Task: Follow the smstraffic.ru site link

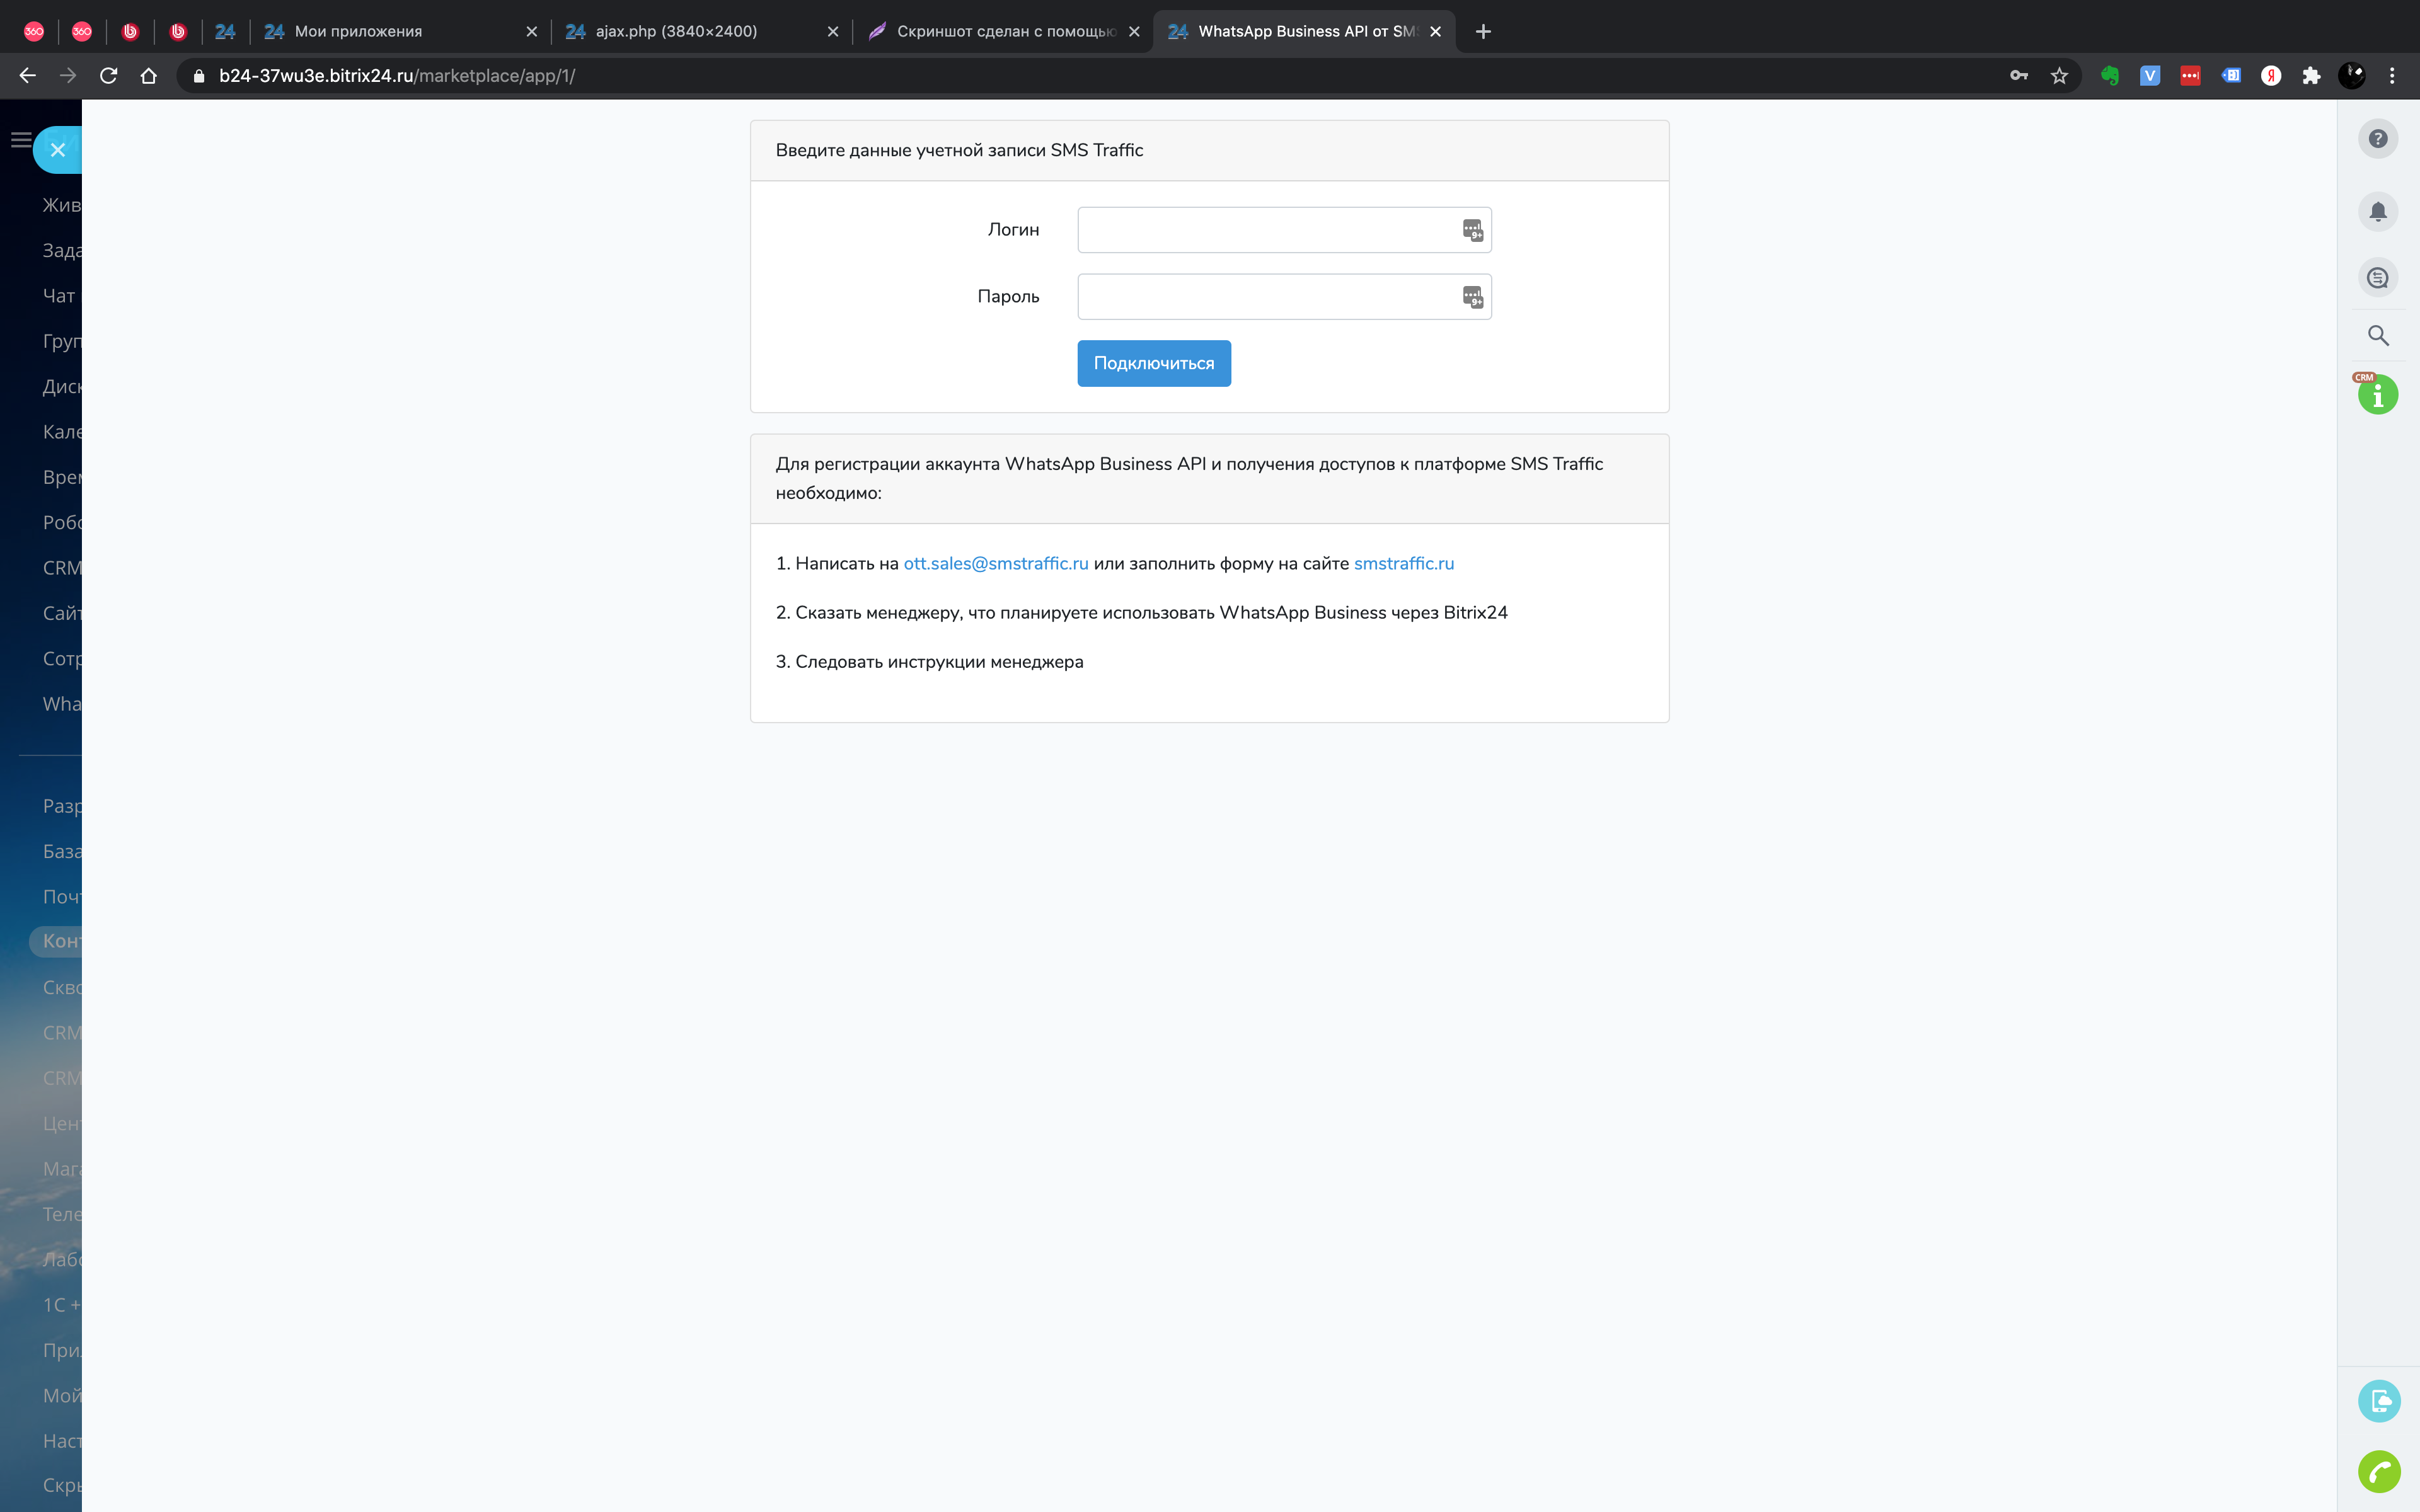Action: [1403, 563]
